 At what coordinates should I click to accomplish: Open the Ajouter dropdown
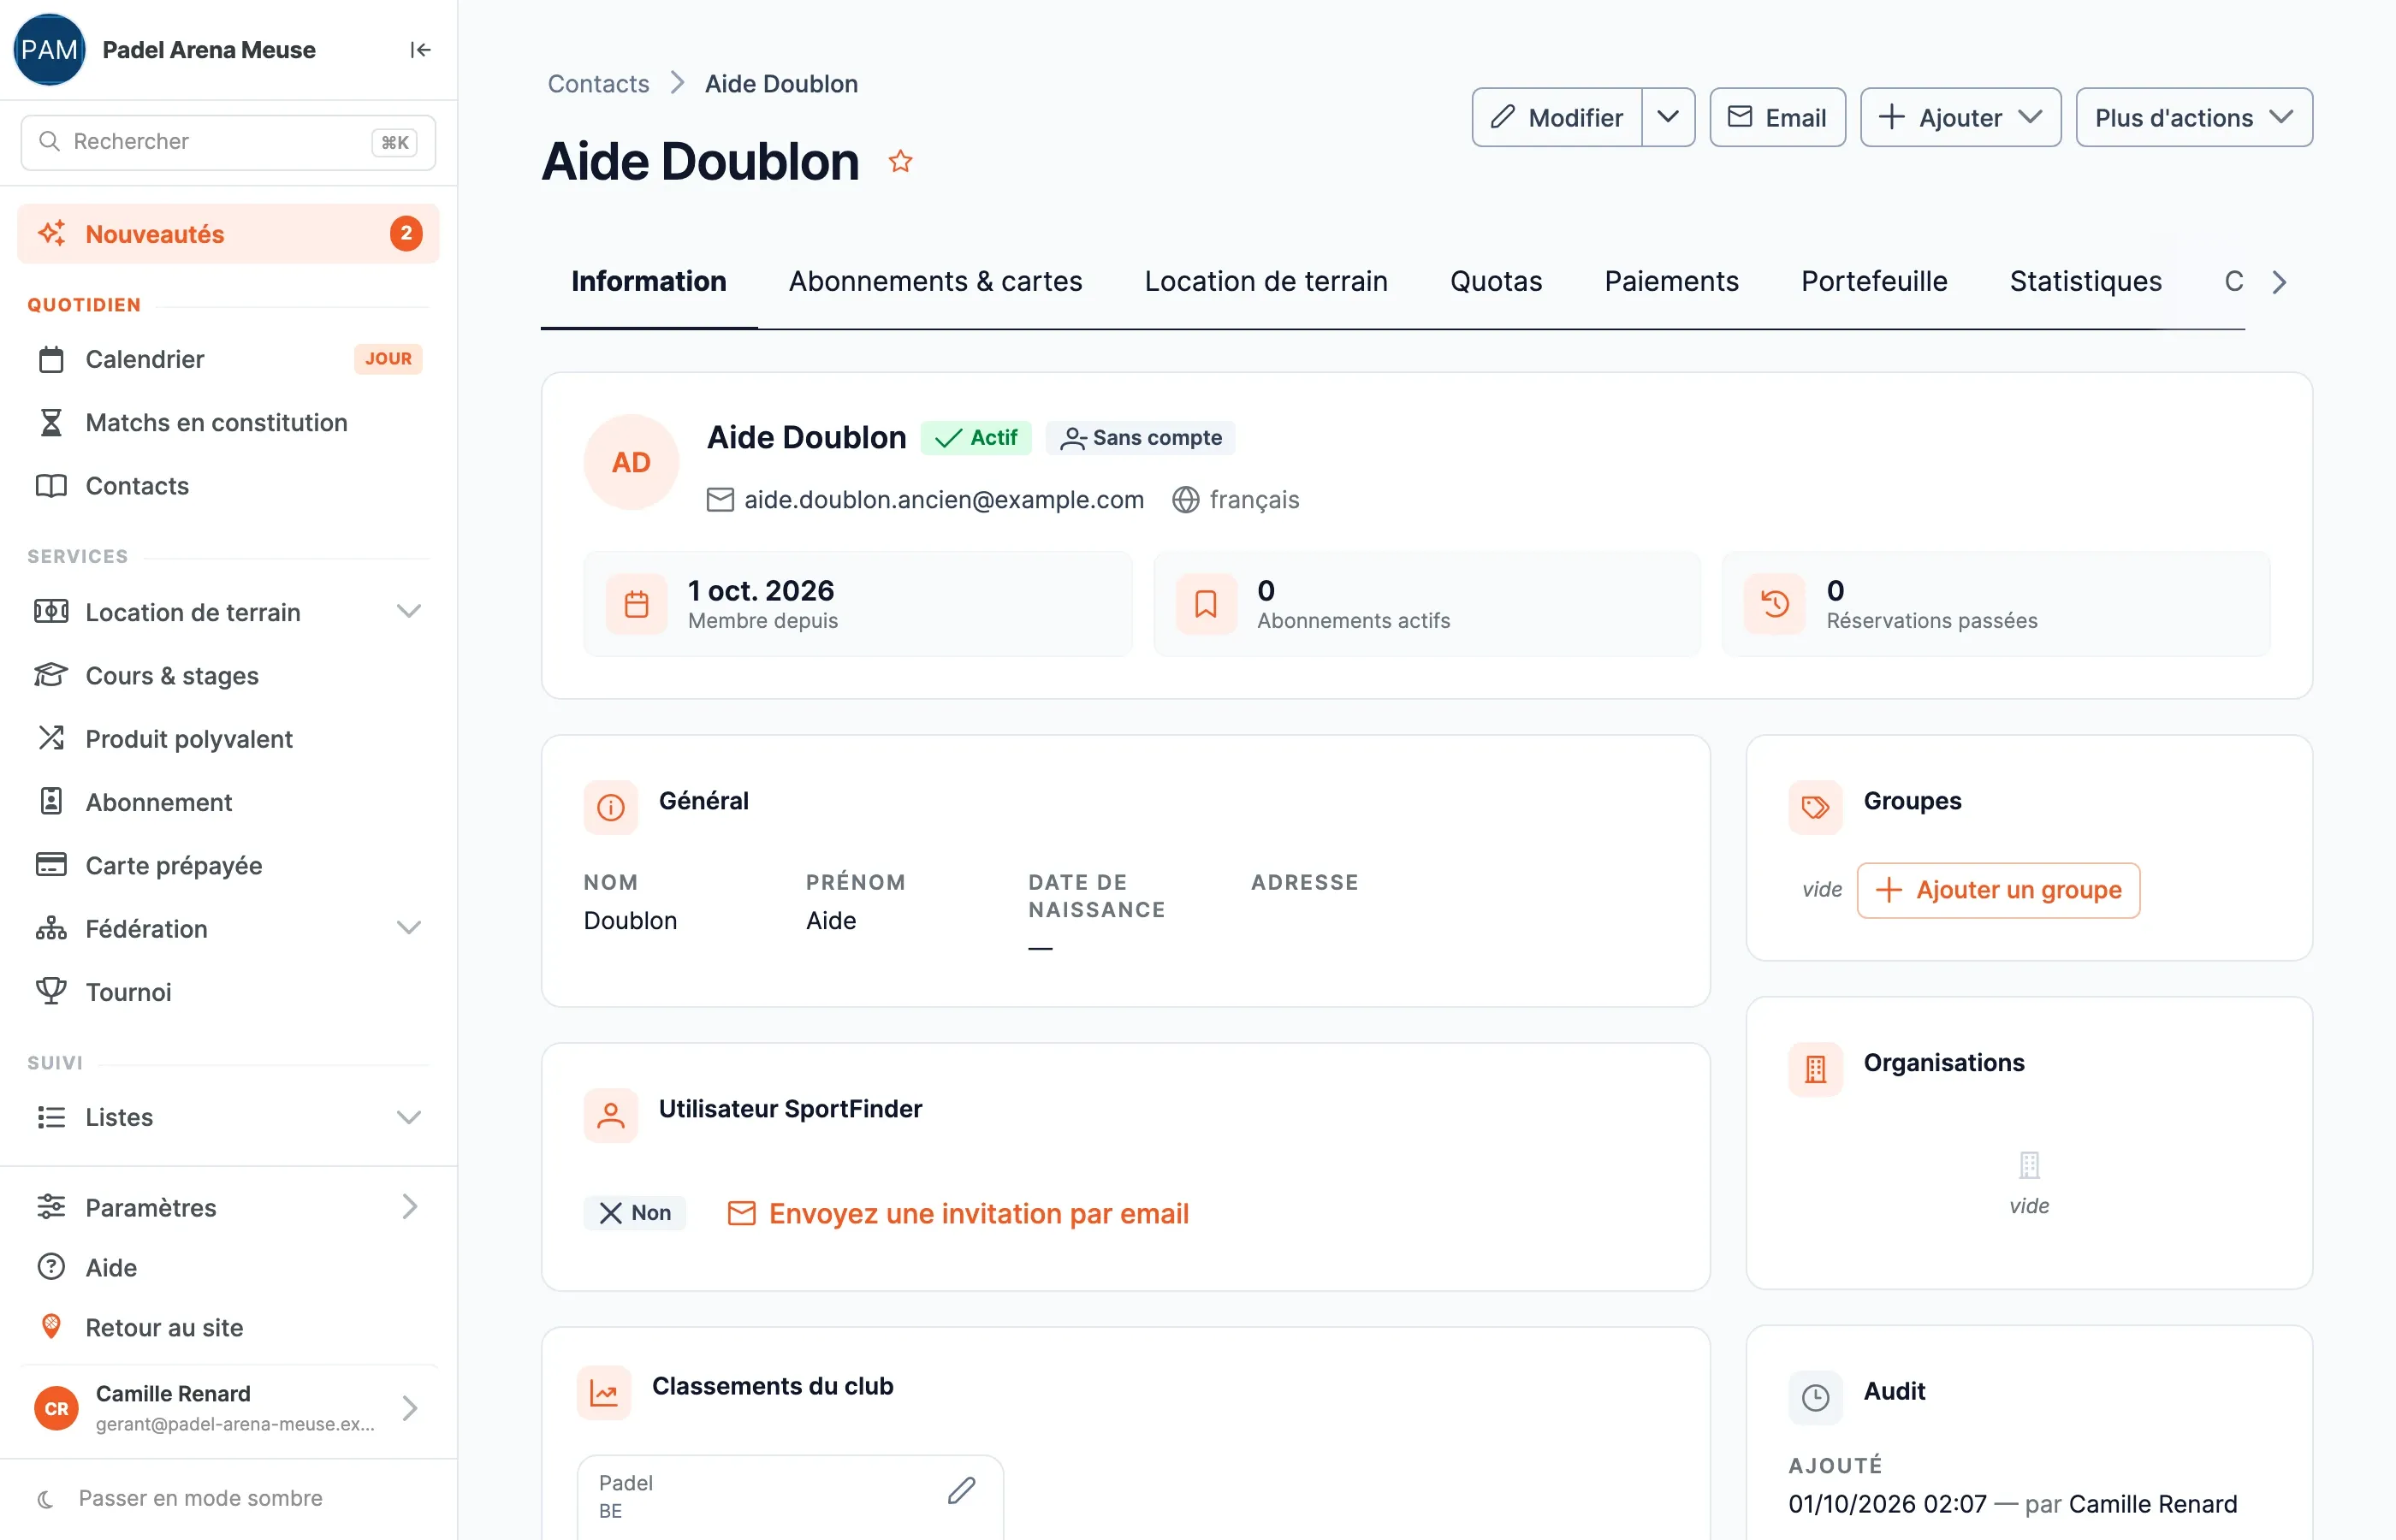(1960, 117)
